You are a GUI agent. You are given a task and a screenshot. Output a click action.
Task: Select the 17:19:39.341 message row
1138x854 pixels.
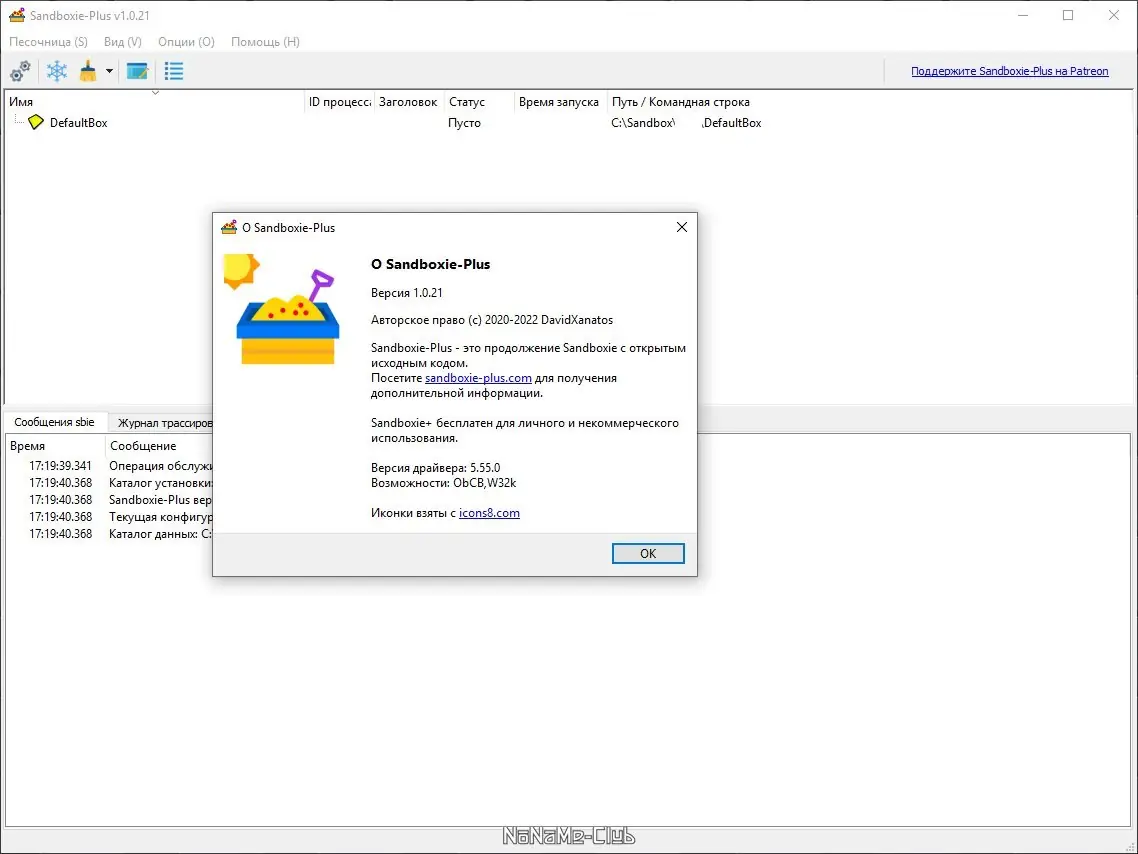[110, 466]
